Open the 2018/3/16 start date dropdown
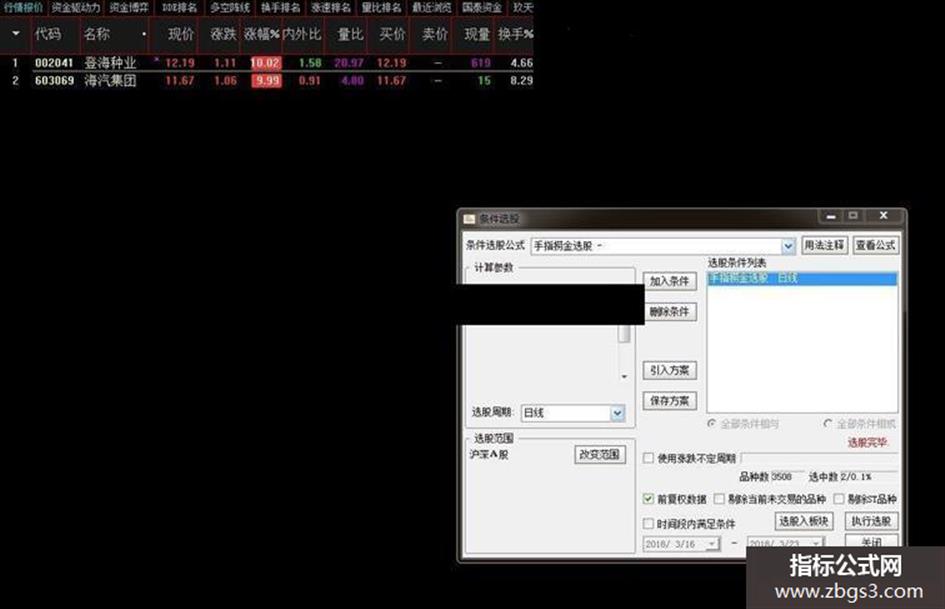Image resolution: width=945 pixels, height=609 pixels. pyautogui.click(x=712, y=544)
